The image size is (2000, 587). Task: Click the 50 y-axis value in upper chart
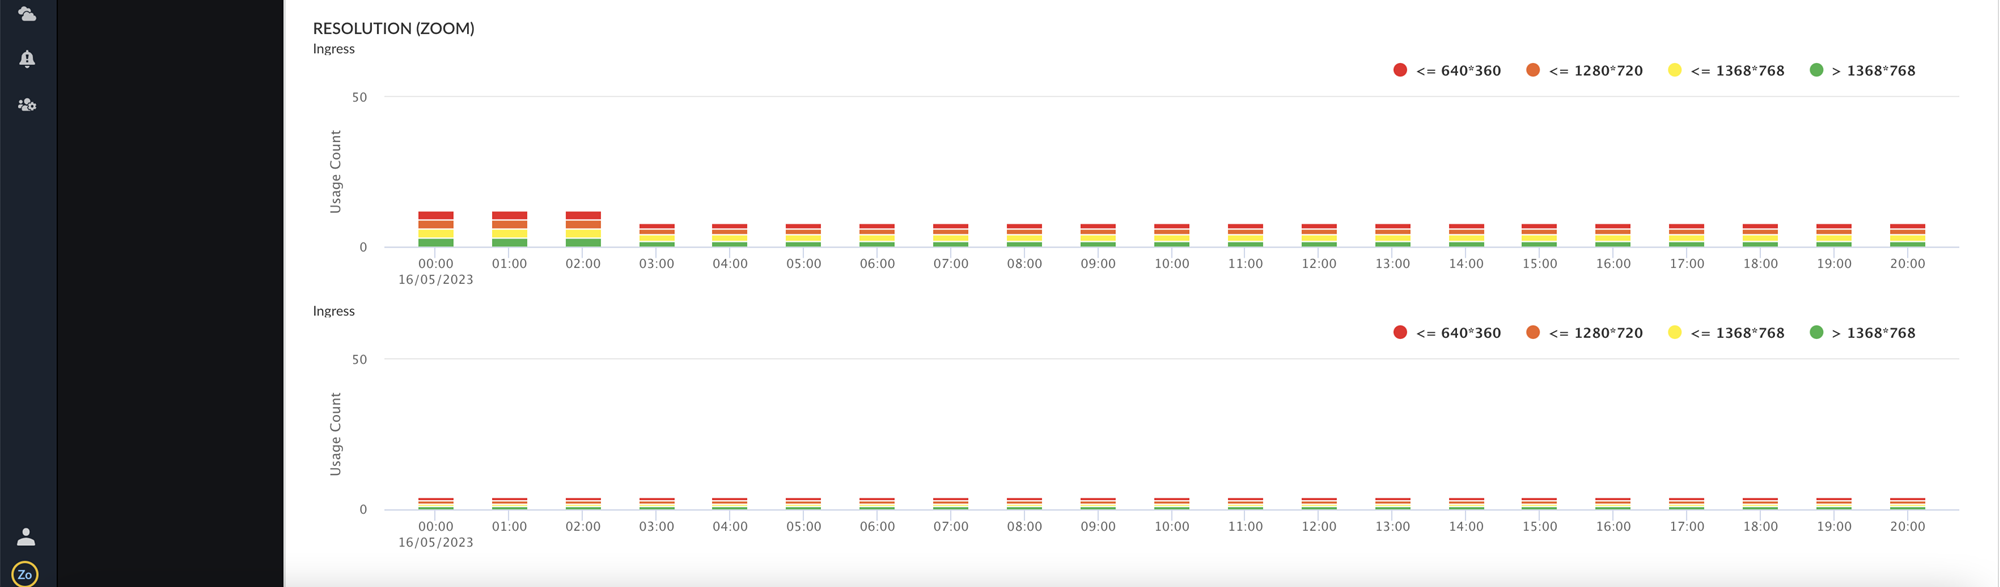pyautogui.click(x=360, y=97)
